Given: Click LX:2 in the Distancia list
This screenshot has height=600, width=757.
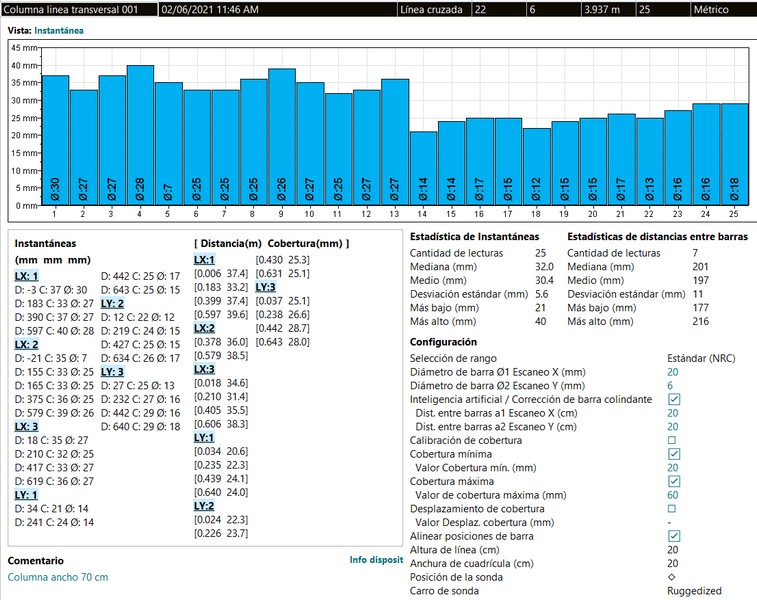Looking at the screenshot, I should (x=204, y=328).
